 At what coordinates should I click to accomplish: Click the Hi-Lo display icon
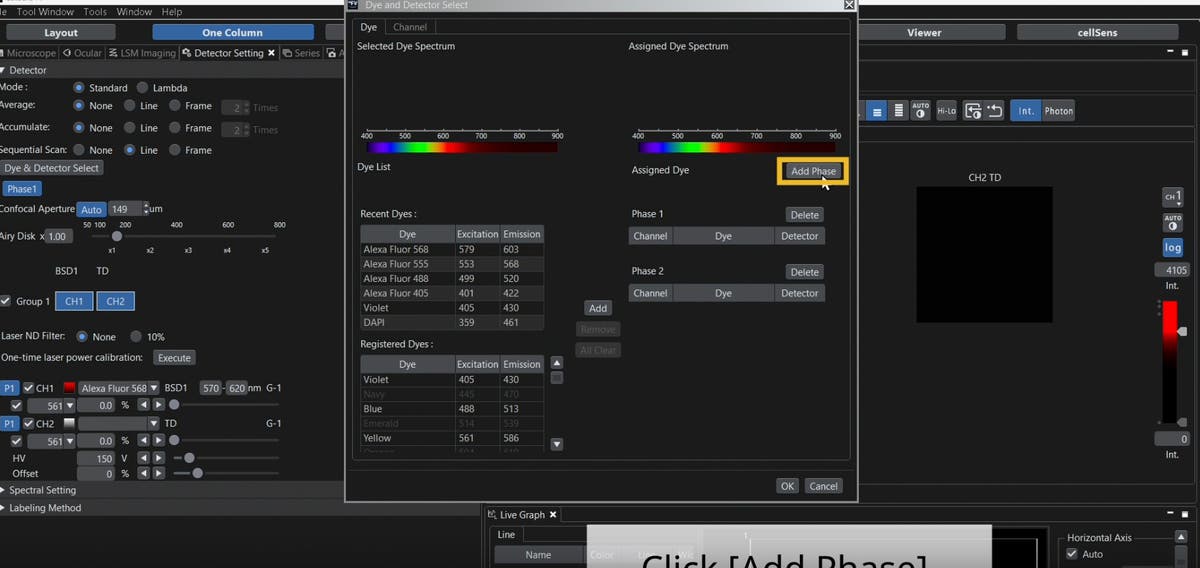tap(946, 111)
